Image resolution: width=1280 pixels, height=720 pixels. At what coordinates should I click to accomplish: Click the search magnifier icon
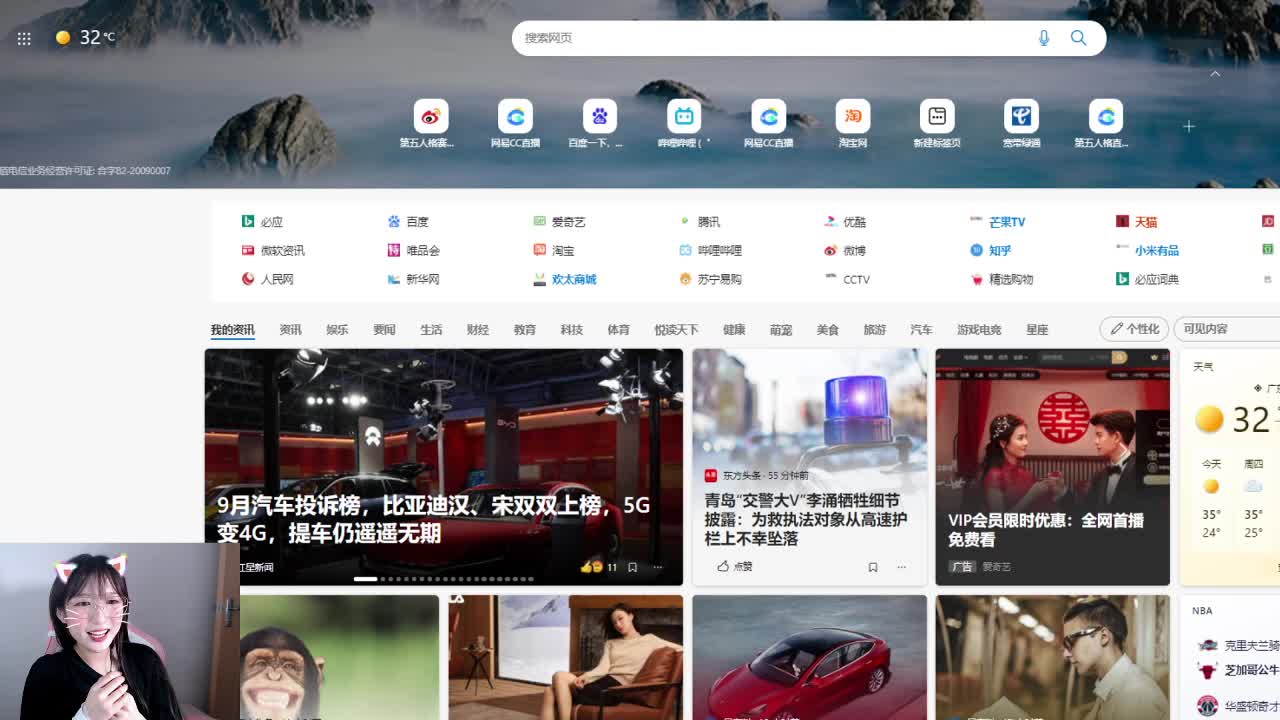1078,38
